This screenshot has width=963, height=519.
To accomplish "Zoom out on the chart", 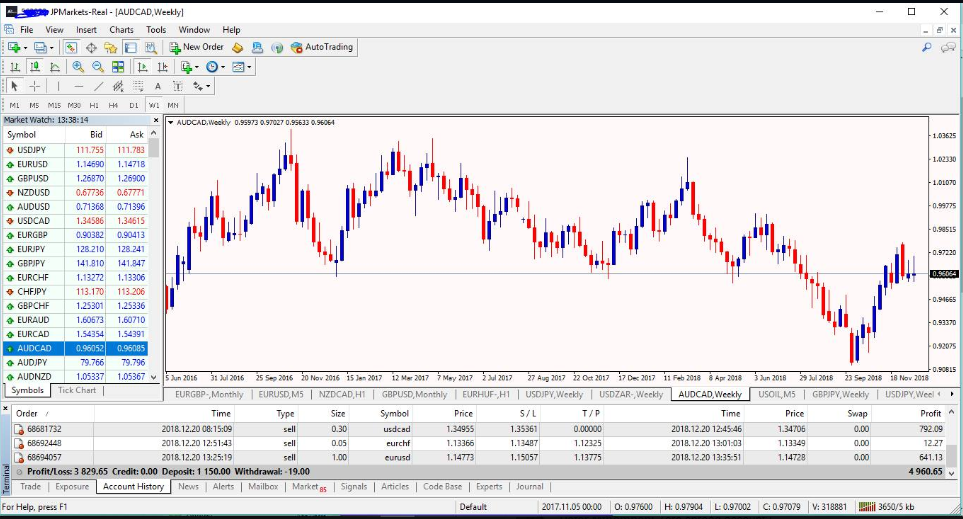I will (98, 67).
